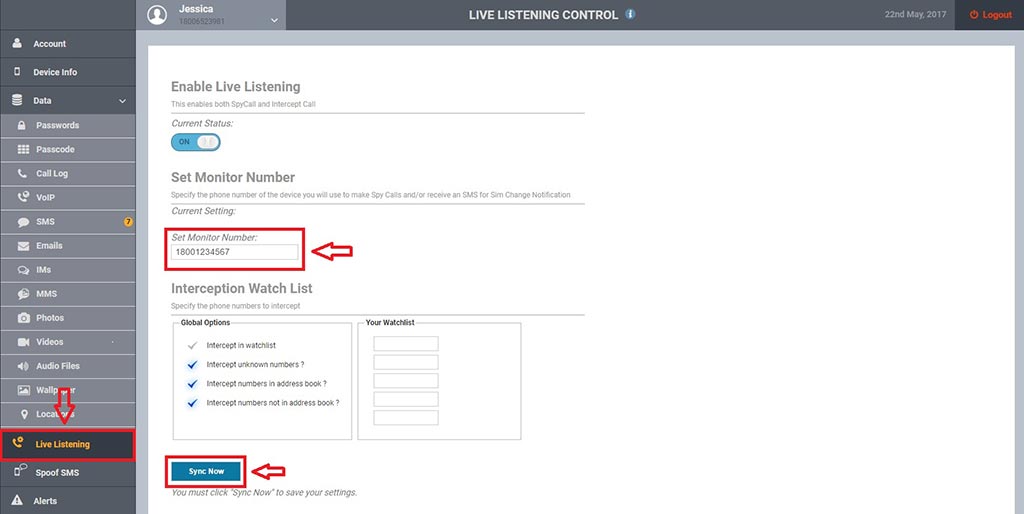Click the Alerts warning triangle icon
The image size is (1024, 514).
[x=17, y=500]
